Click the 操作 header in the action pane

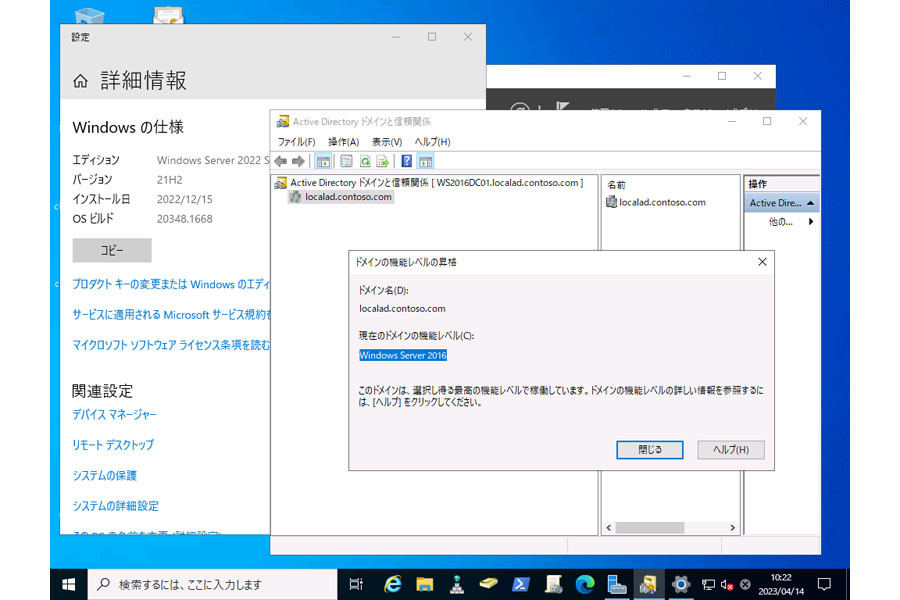(758, 184)
